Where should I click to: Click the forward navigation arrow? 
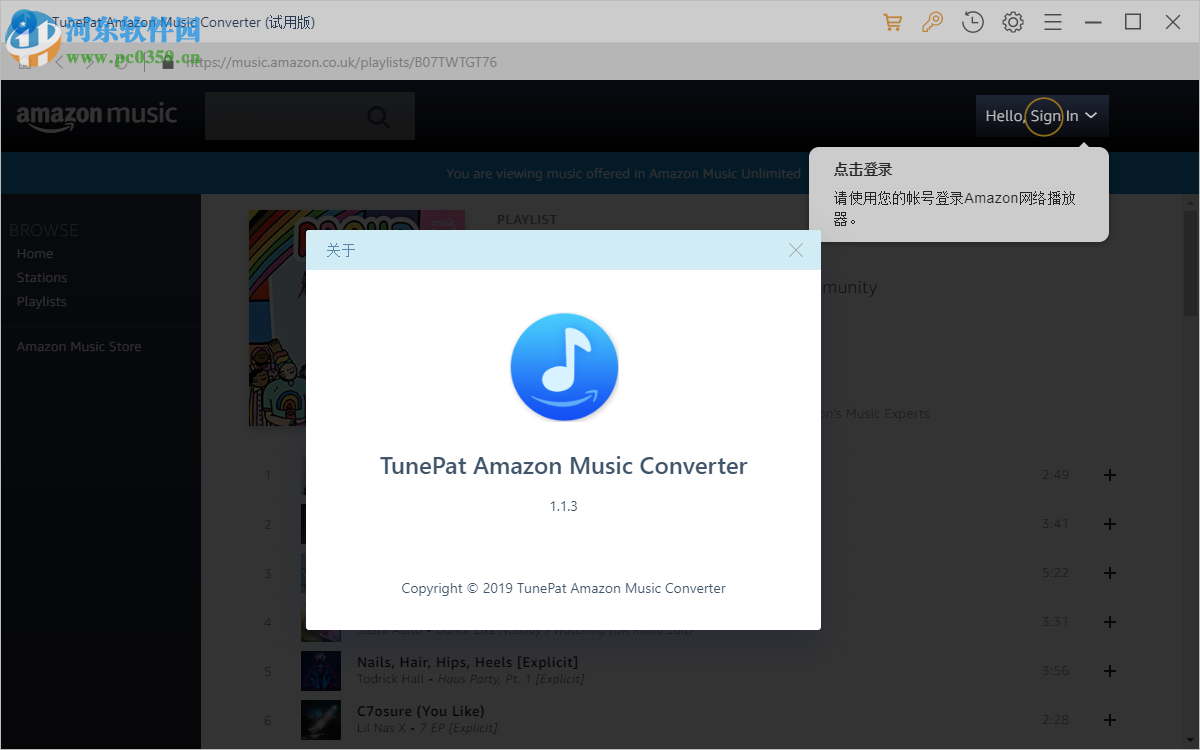90,62
